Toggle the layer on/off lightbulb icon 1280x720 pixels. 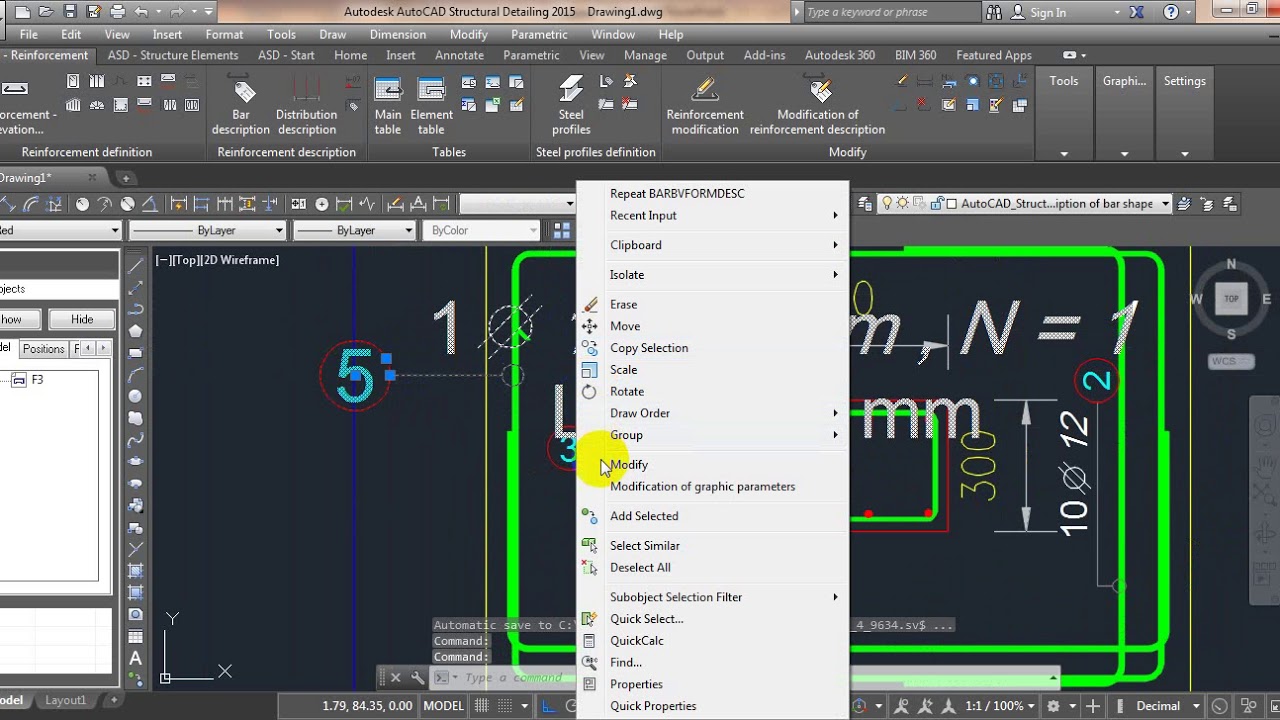coord(886,204)
